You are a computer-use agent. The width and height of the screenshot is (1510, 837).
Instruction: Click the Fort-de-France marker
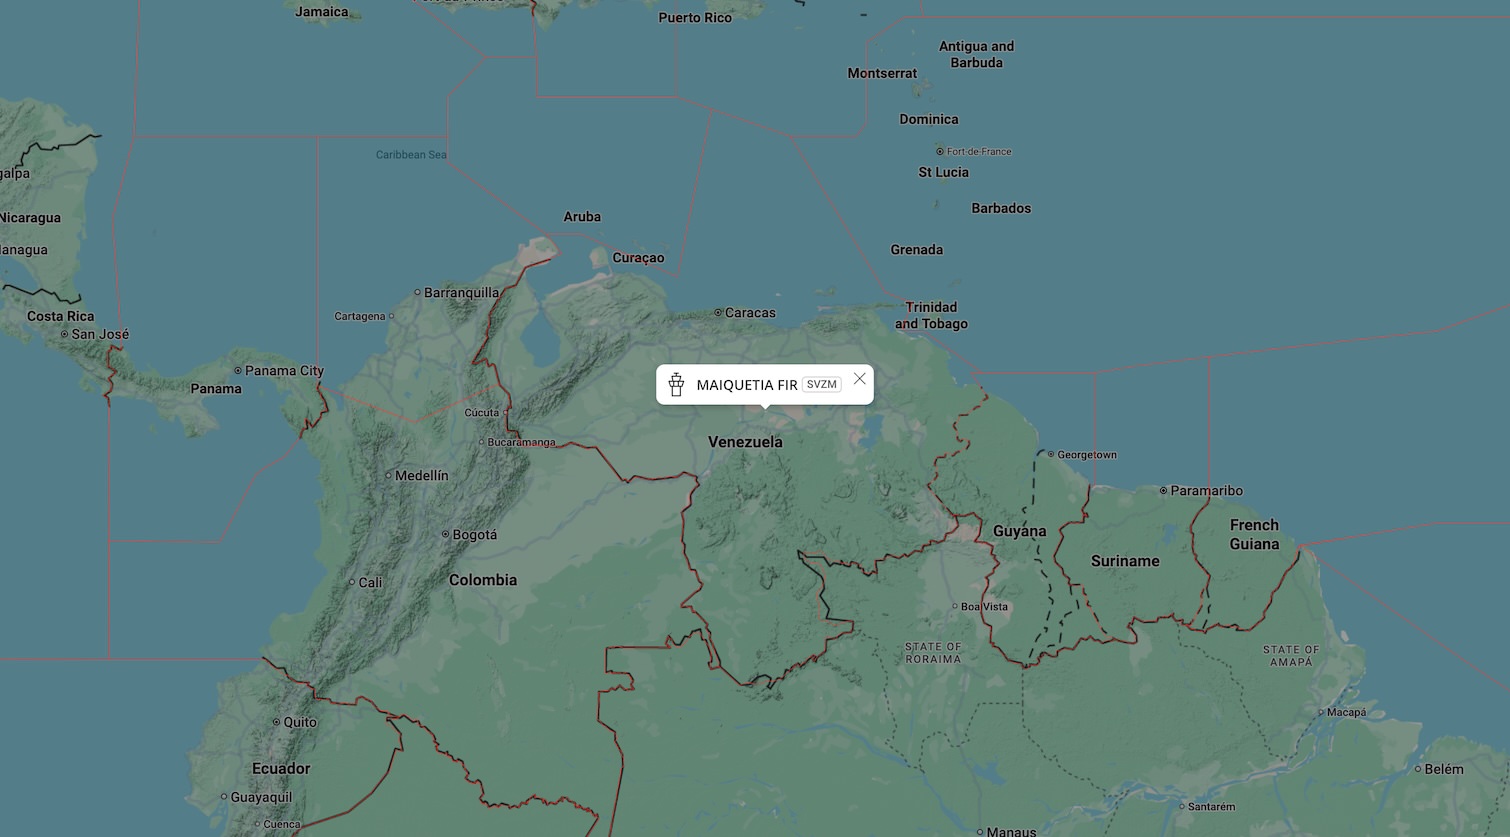tap(940, 152)
